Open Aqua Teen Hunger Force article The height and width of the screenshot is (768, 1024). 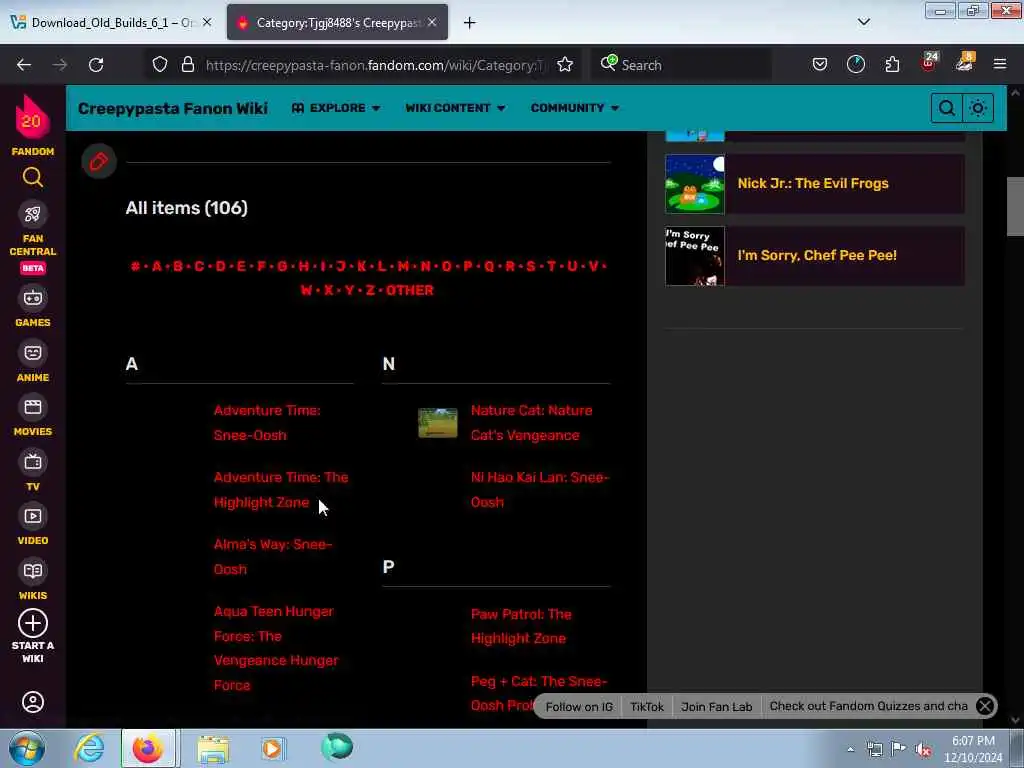(x=276, y=648)
